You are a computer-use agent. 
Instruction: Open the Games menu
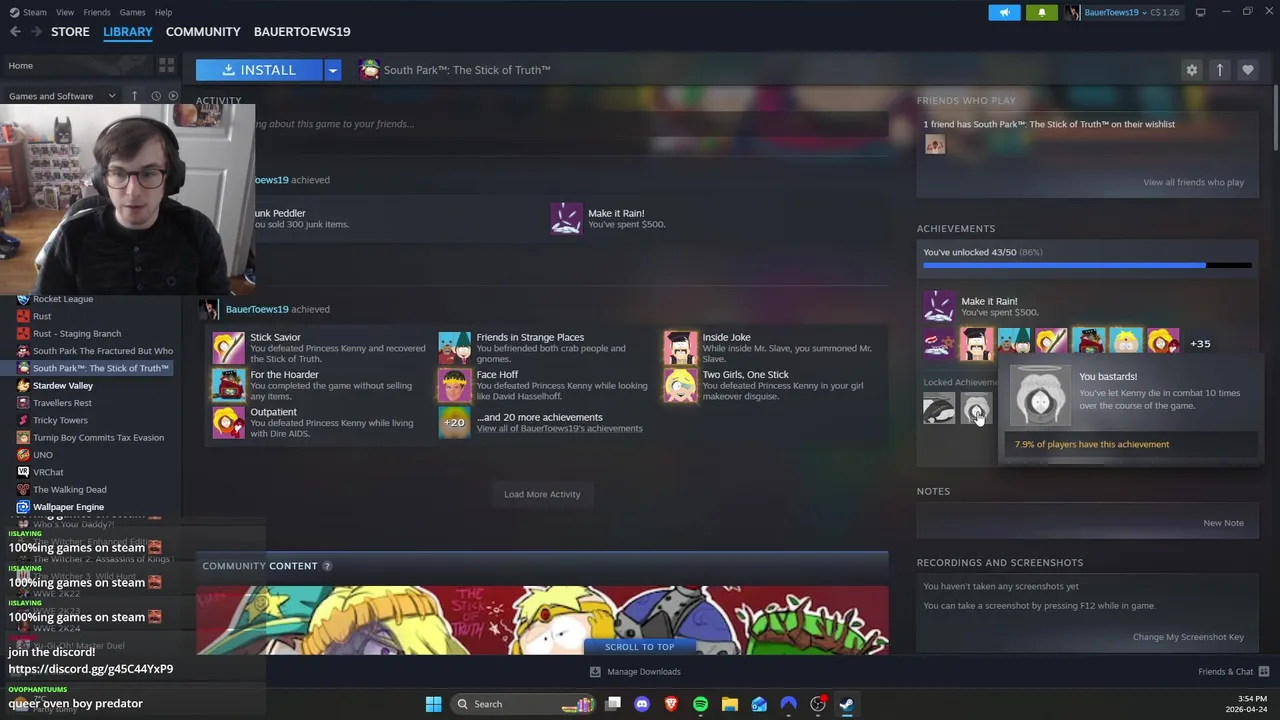pyautogui.click(x=132, y=12)
